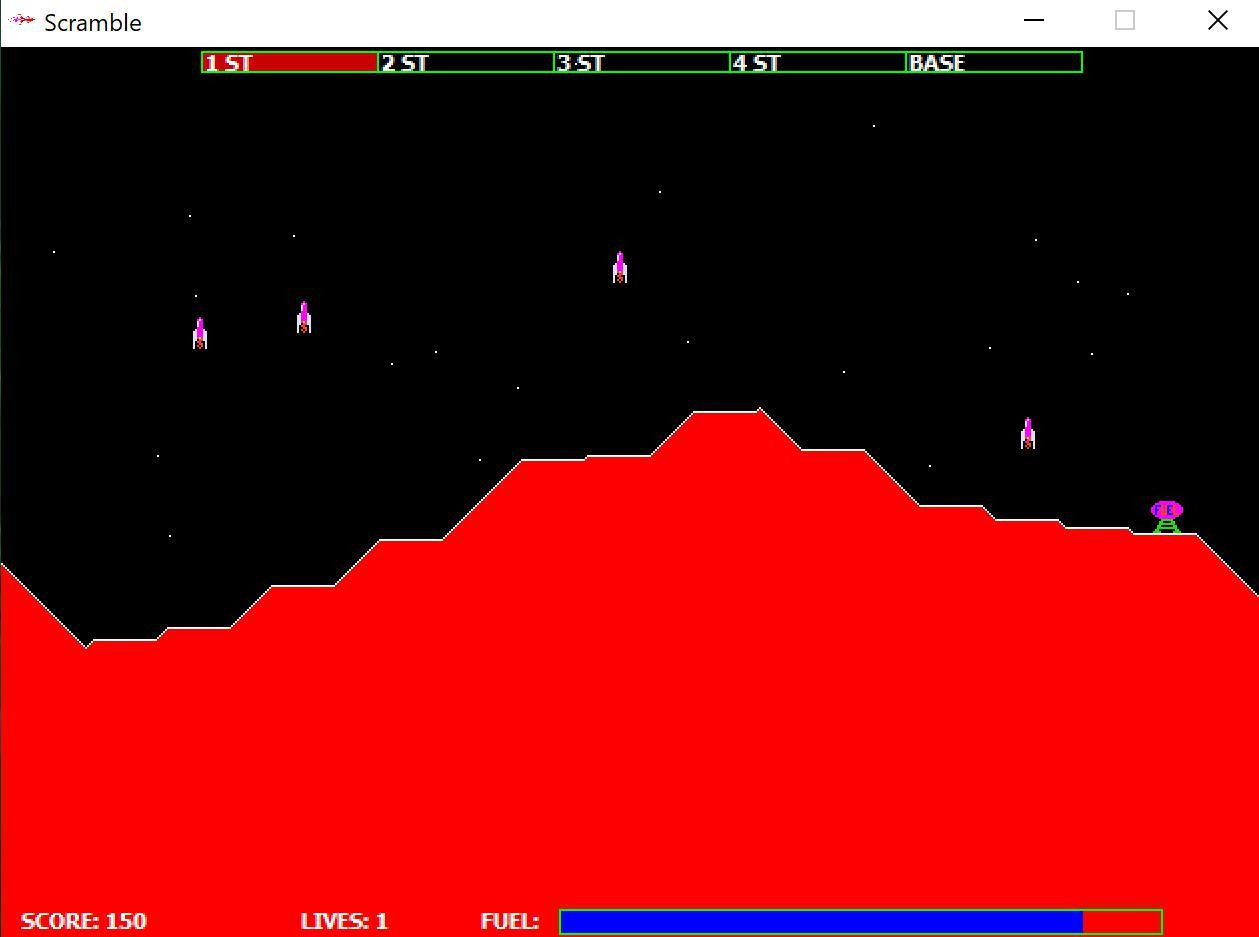Viewport: 1259px width, 937px height.
Task: Click the highest flying rocket above the hill
Action: (x=620, y=267)
